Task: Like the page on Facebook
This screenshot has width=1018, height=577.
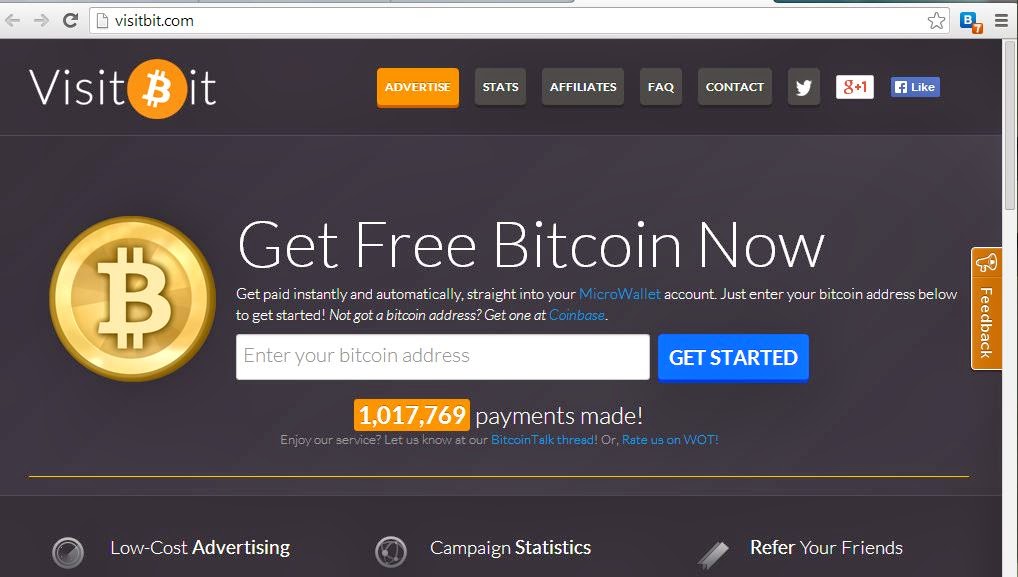Action: [915, 87]
